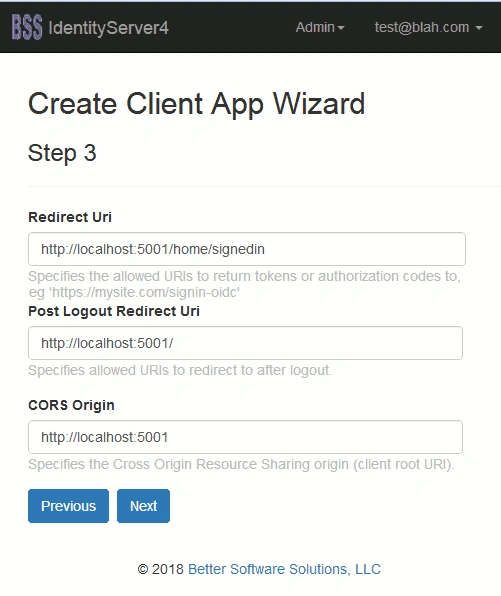Focus the Post Logout Redirect Uri field
Image resolution: width=501 pixels, height=596 pixels.
pos(245,343)
